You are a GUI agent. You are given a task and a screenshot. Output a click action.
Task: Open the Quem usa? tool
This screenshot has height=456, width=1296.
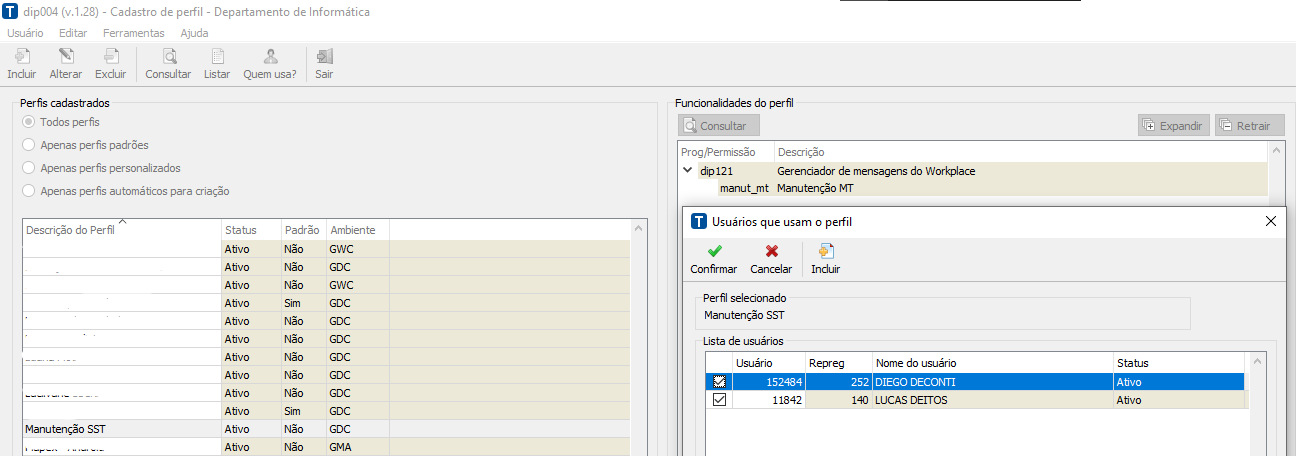click(270, 58)
